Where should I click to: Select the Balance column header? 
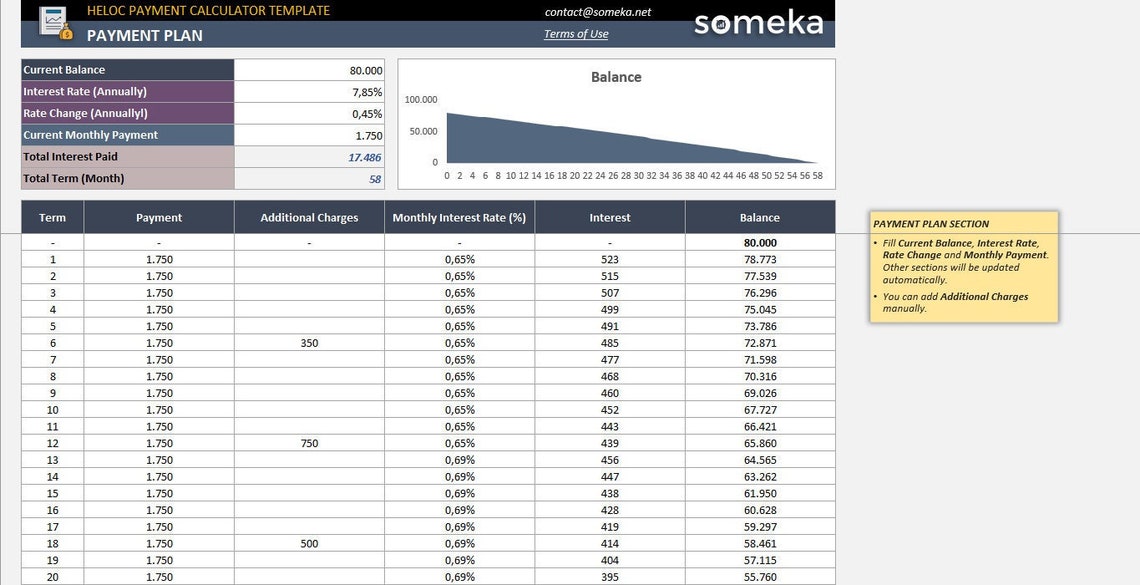click(760, 217)
